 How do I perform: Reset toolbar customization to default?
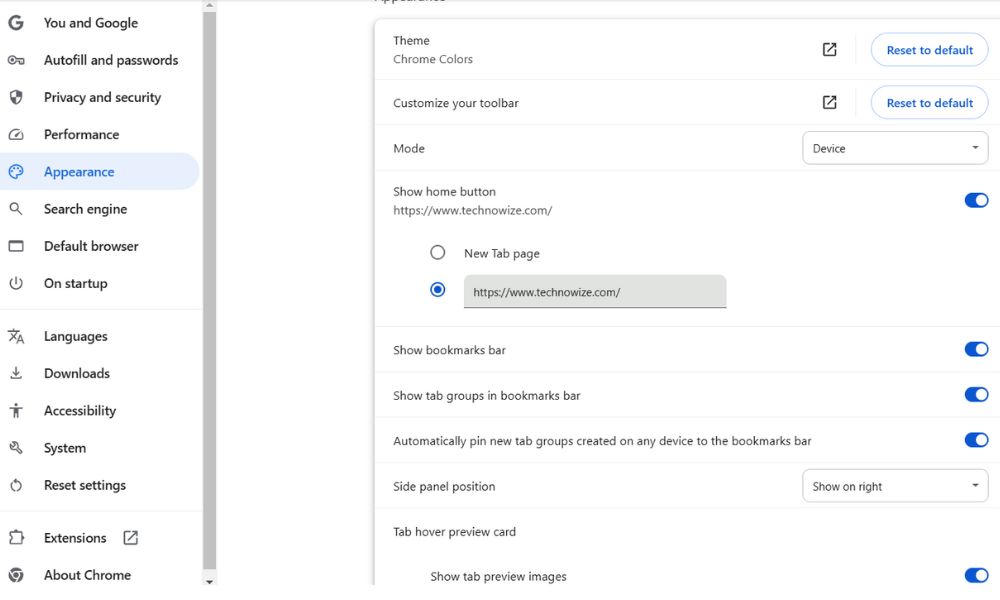coord(929,103)
